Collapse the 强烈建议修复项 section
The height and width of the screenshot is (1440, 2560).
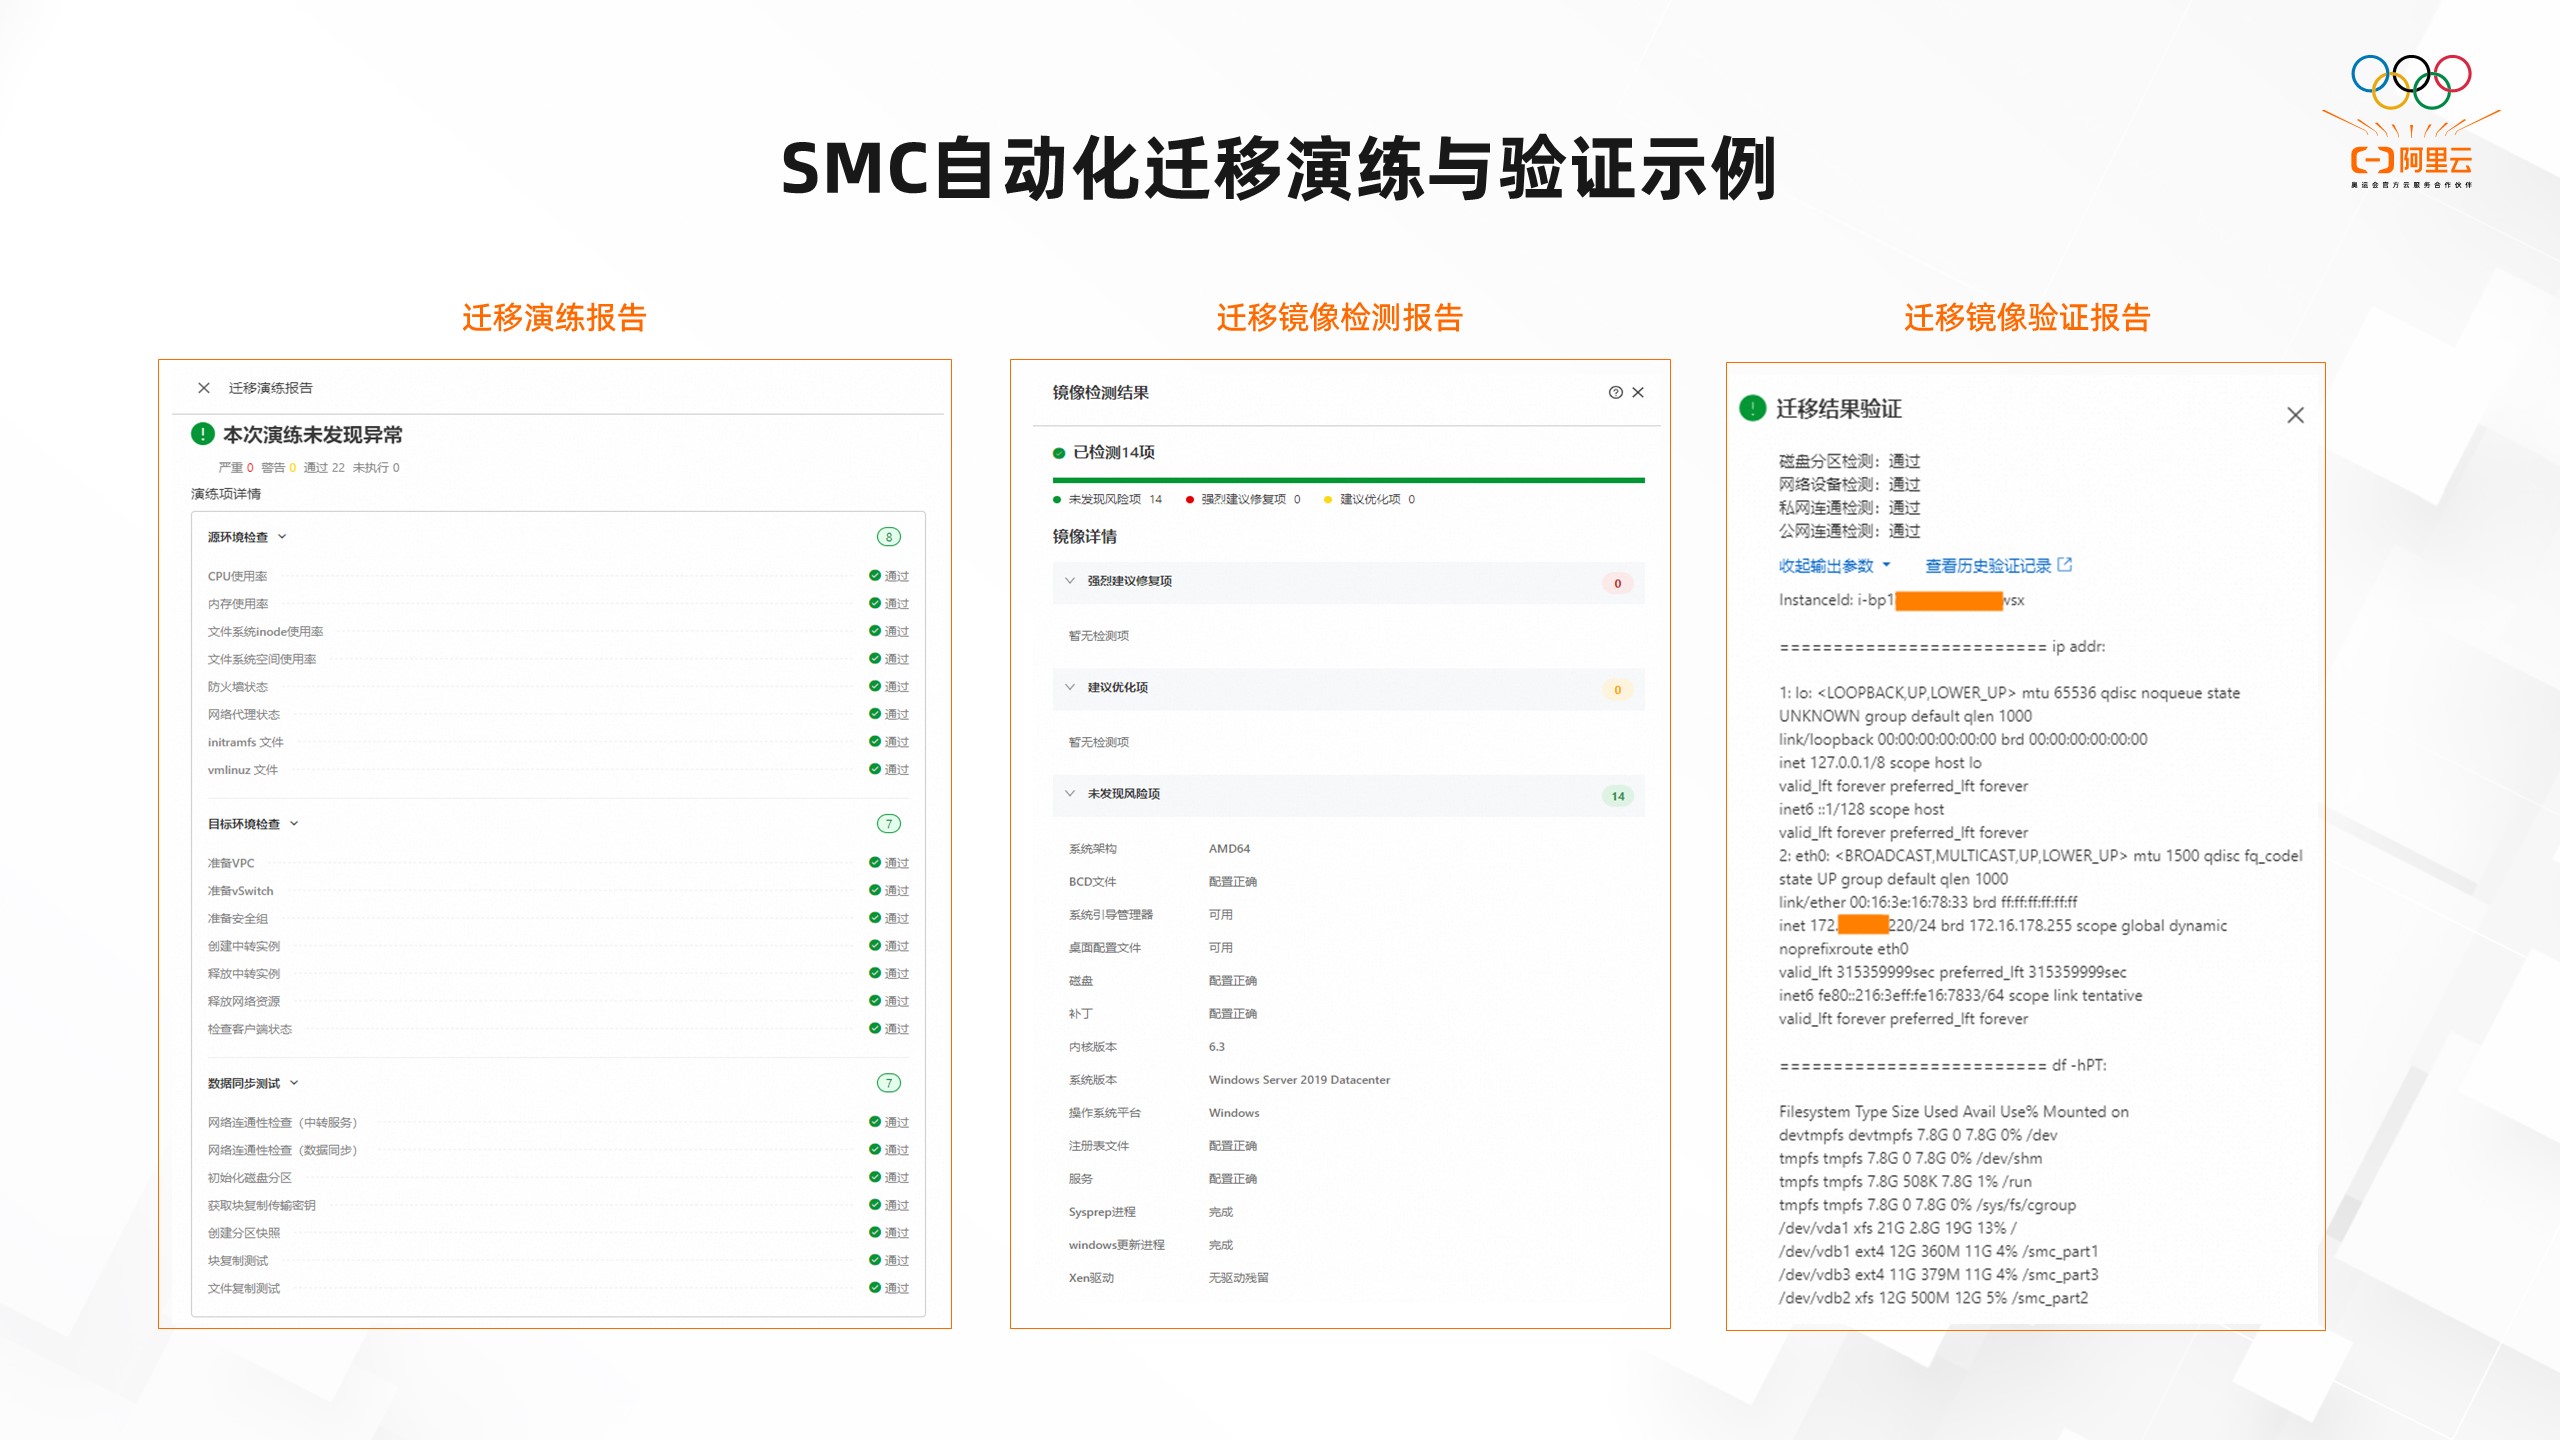(x=1070, y=581)
